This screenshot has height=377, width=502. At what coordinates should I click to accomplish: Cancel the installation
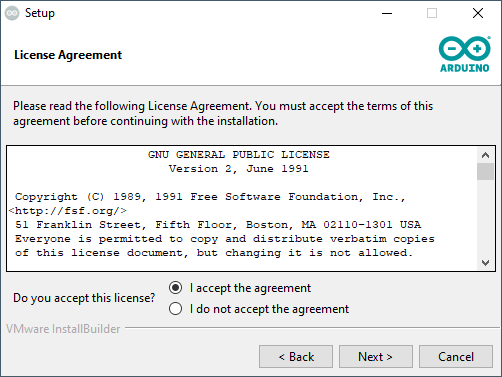click(x=456, y=357)
